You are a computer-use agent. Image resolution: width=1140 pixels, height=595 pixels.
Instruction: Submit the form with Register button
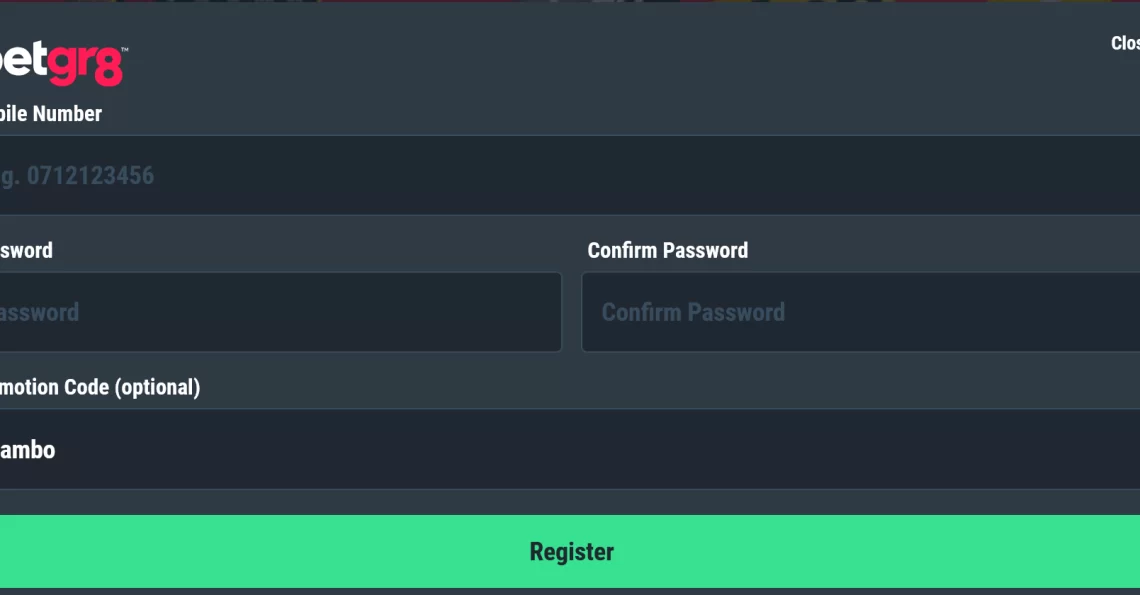click(570, 551)
